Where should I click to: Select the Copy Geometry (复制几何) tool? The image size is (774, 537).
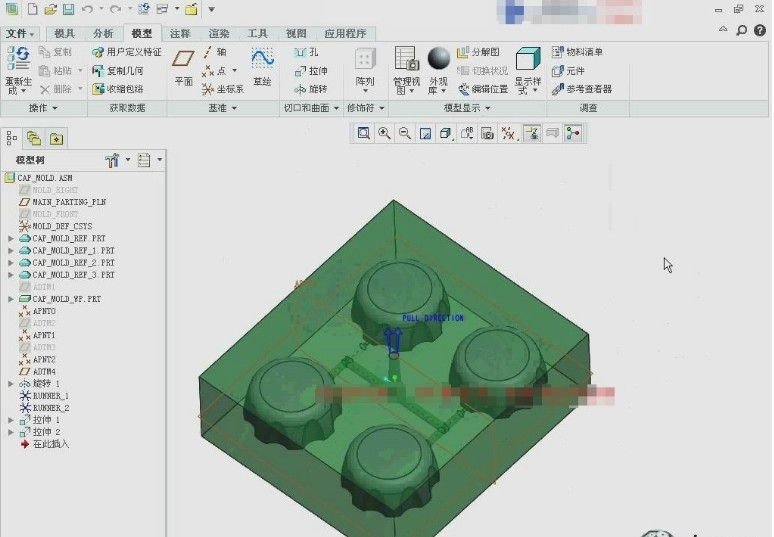(118, 71)
